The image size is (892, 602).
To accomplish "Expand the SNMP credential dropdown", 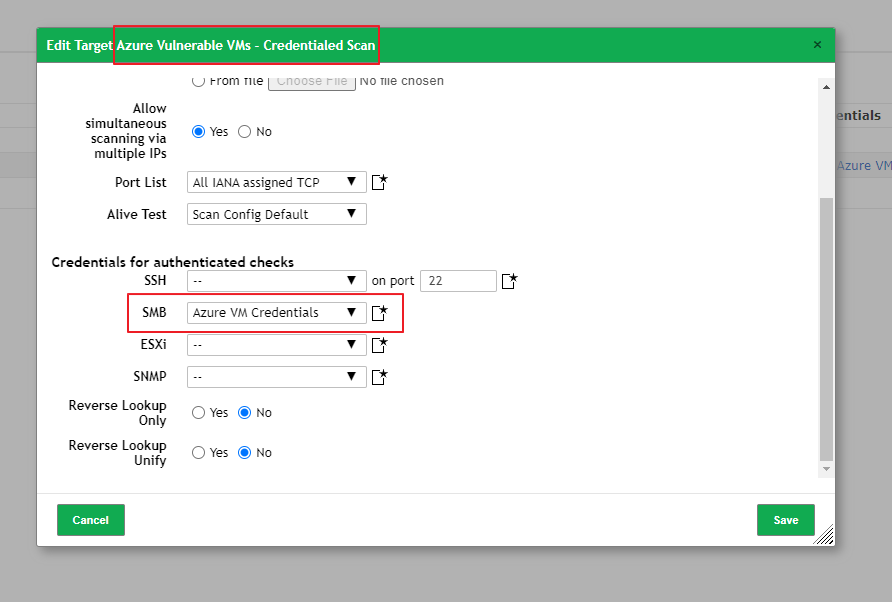I will pos(276,377).
